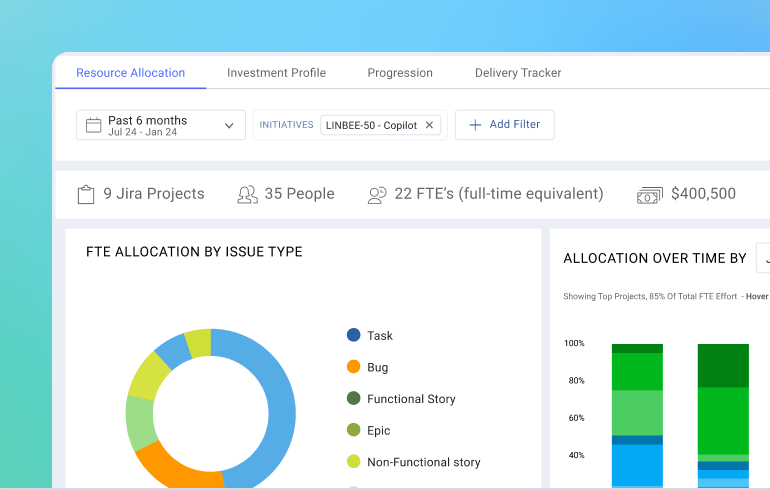Click the money bills icon beside $400,500
770x490 pixels.
point(650,195)
